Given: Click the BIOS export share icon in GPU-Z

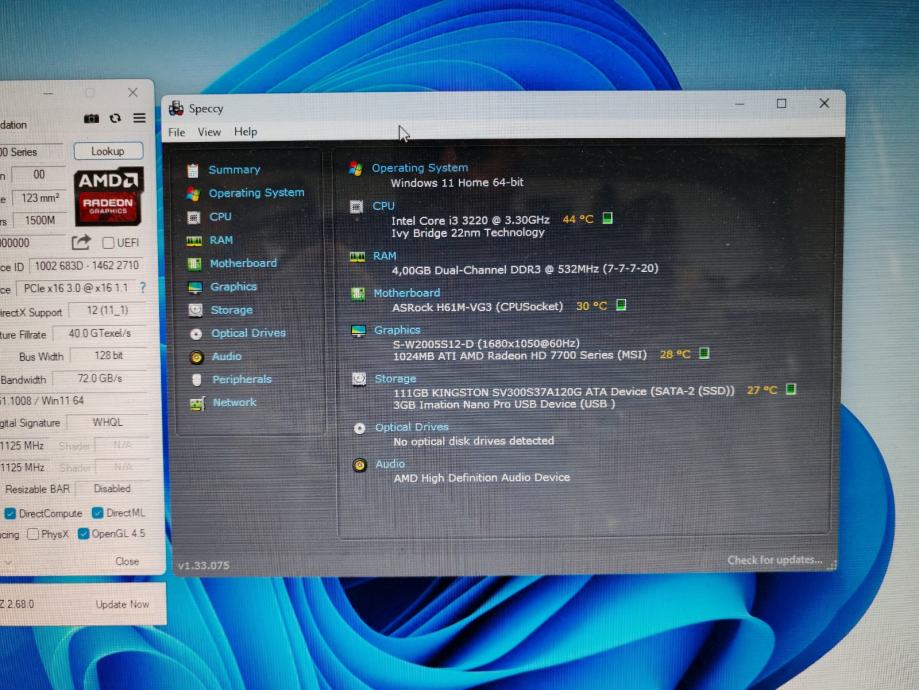Looking at the screenshot, I should [x=81, y=242].
